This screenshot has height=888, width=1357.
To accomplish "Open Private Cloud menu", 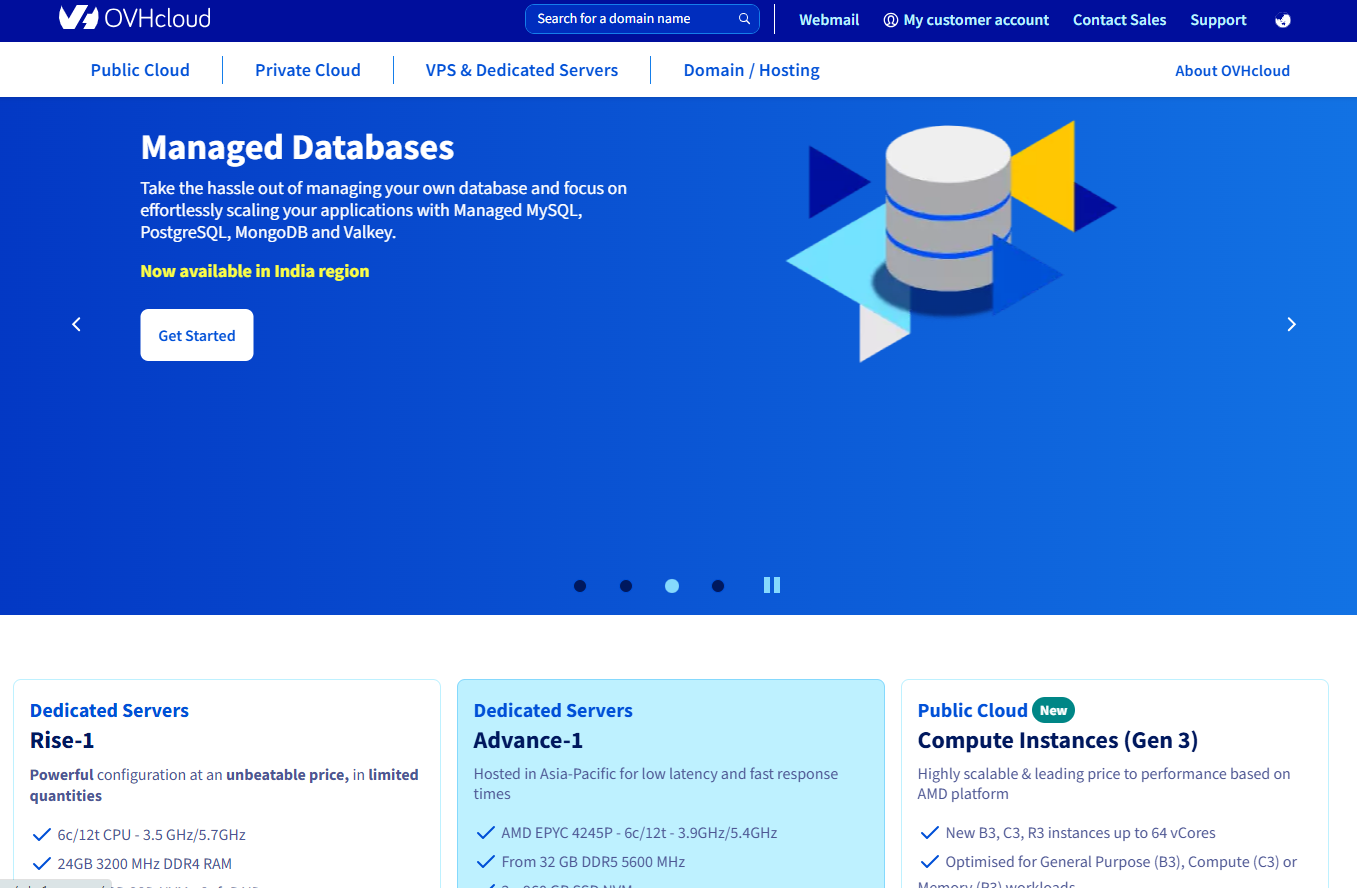I will (308, 70).
